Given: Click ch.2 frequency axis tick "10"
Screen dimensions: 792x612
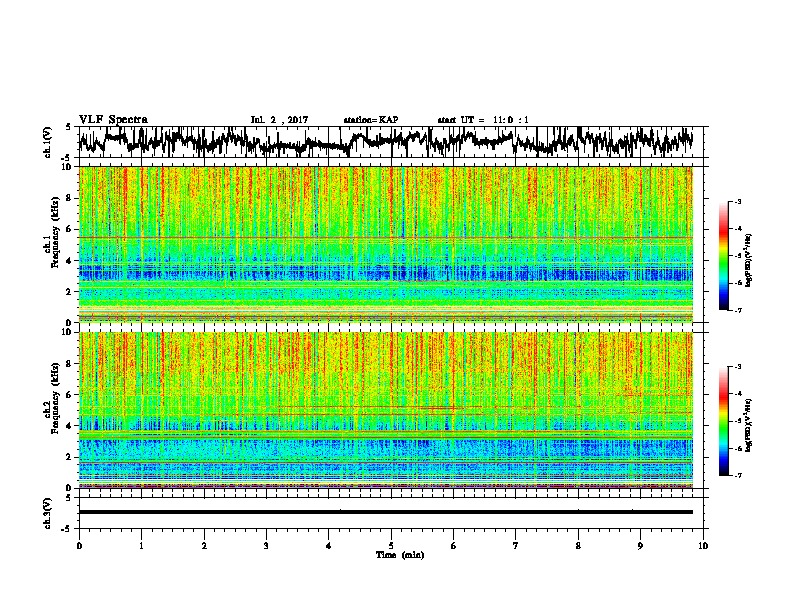Looking at the screenshot, I should (x=68, y=332).
